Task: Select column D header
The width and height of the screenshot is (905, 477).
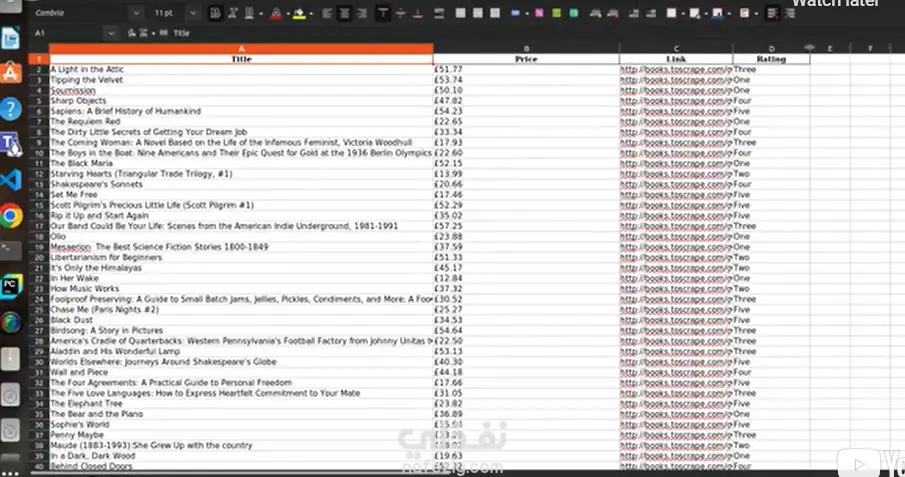Action: 771,49
